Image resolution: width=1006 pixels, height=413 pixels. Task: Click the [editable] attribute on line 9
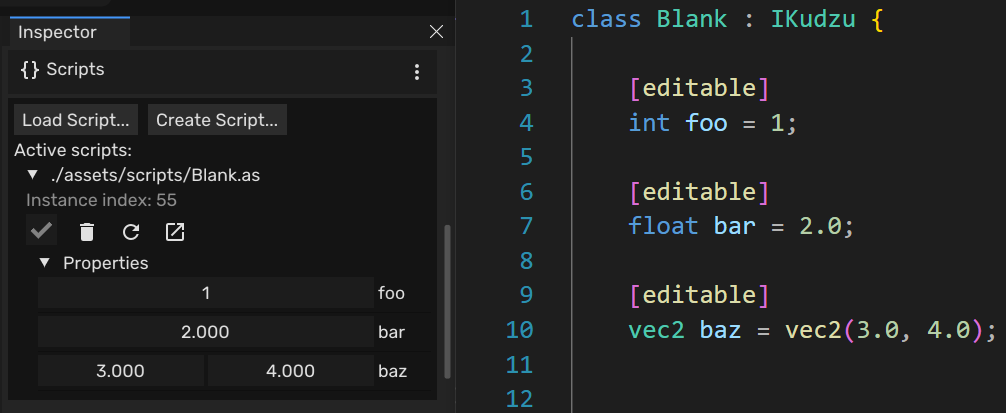coord(699,294)
